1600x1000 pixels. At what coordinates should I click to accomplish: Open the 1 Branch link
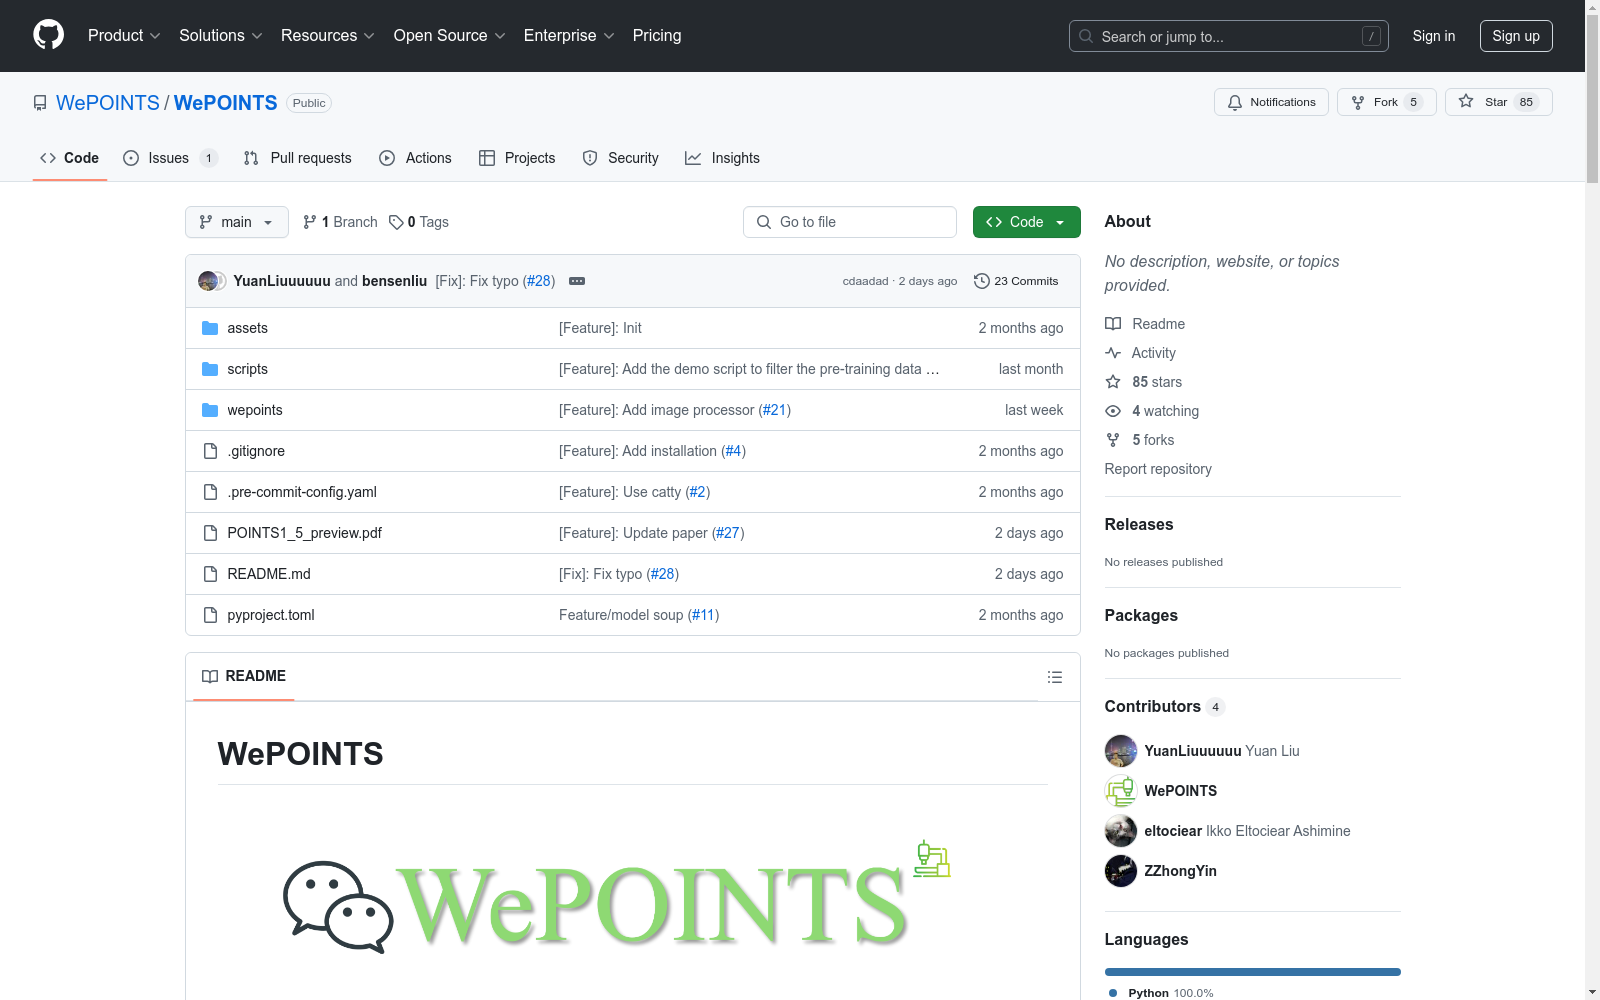coord(340,222)
